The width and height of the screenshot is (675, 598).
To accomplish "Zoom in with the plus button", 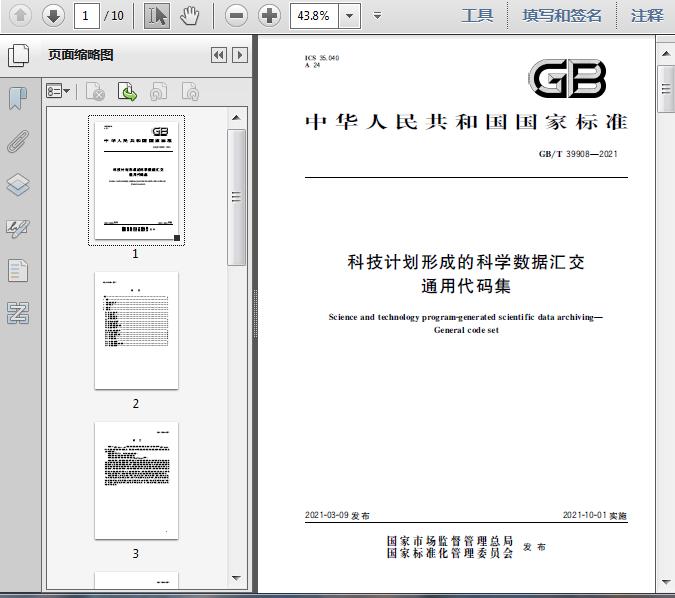I will 269,16.
